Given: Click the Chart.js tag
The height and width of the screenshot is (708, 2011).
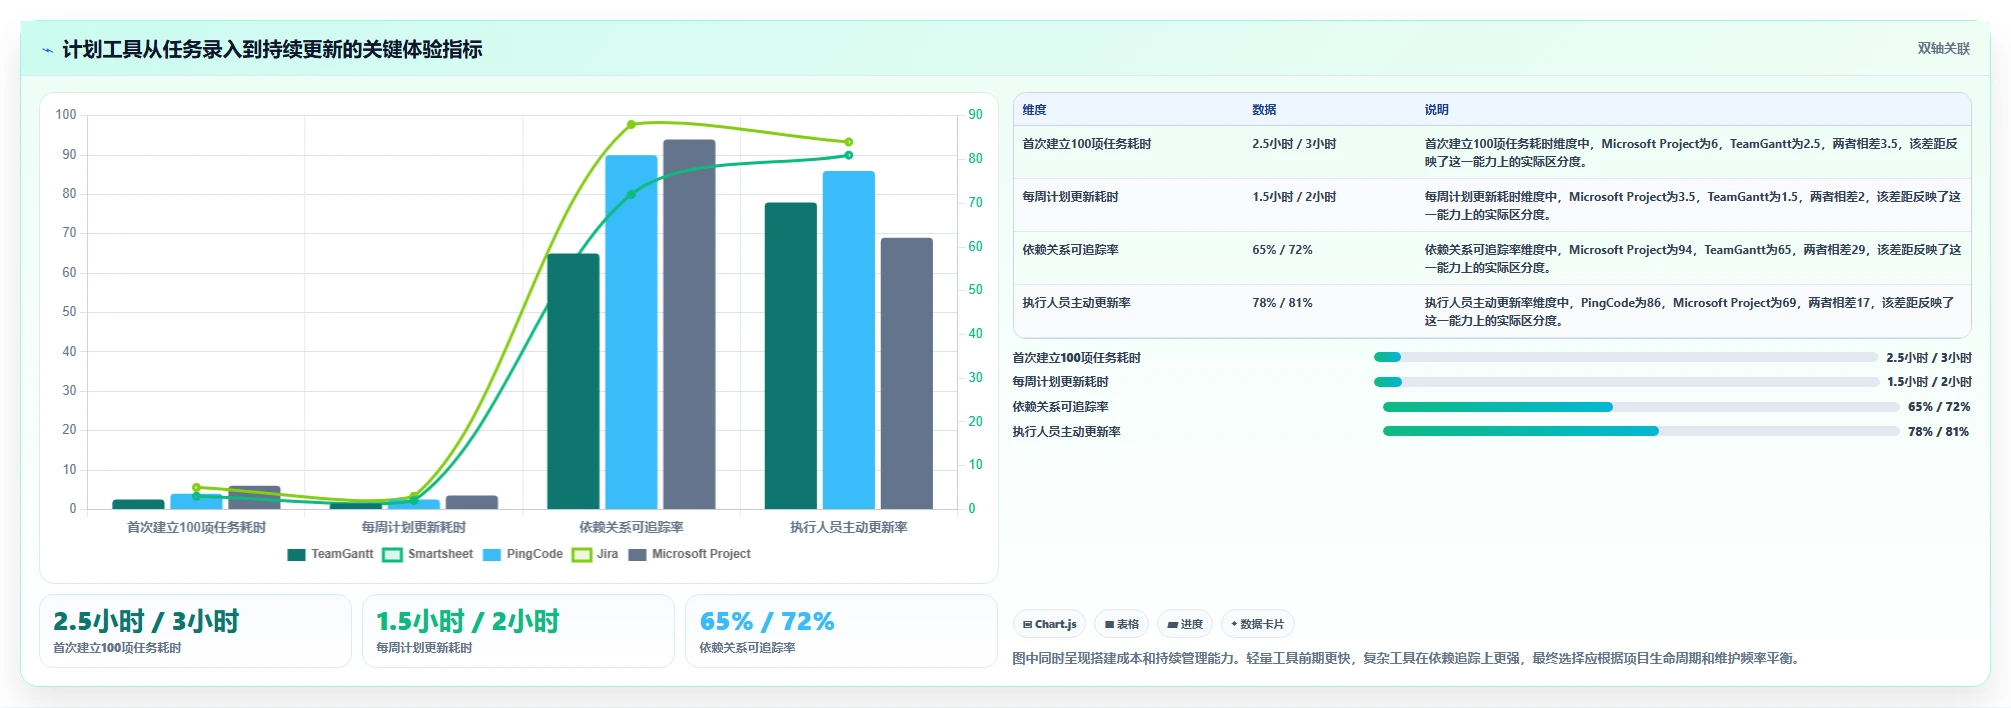Looking at the screenshot, I should pyautogui.click(x=1049, y=624).
